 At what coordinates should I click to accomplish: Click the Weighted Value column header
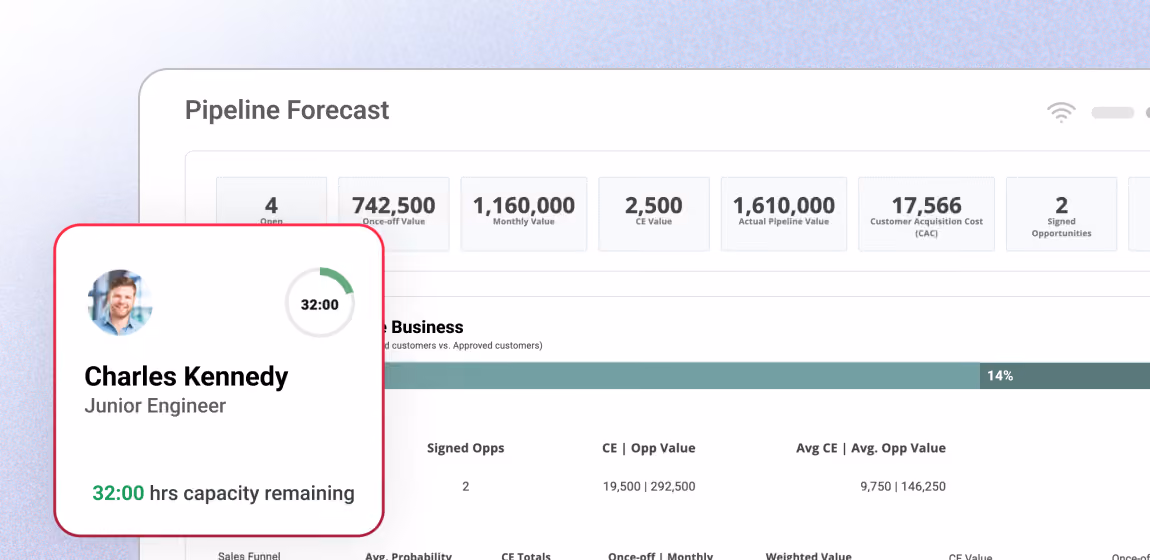[x=808, y=556]
